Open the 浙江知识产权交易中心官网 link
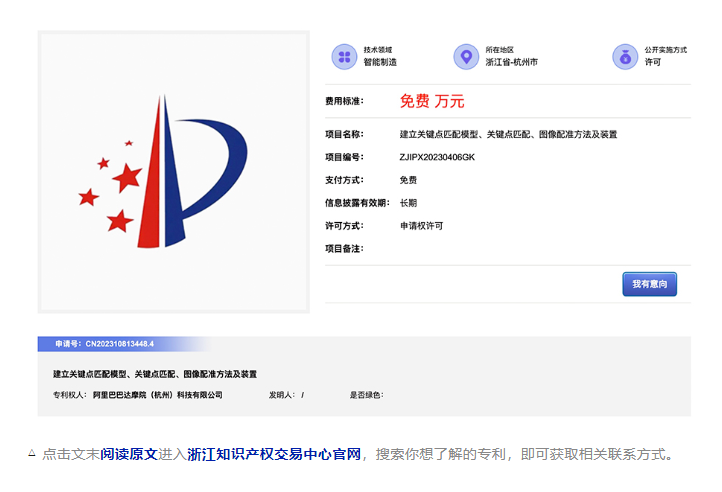The width and height of the screenshot is (722, 492). pos(274,454)
